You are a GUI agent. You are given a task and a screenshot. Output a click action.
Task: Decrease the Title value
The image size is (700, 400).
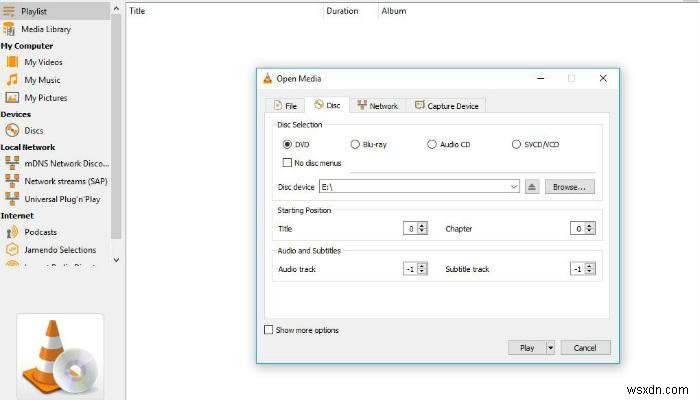[x=422, y=231]
